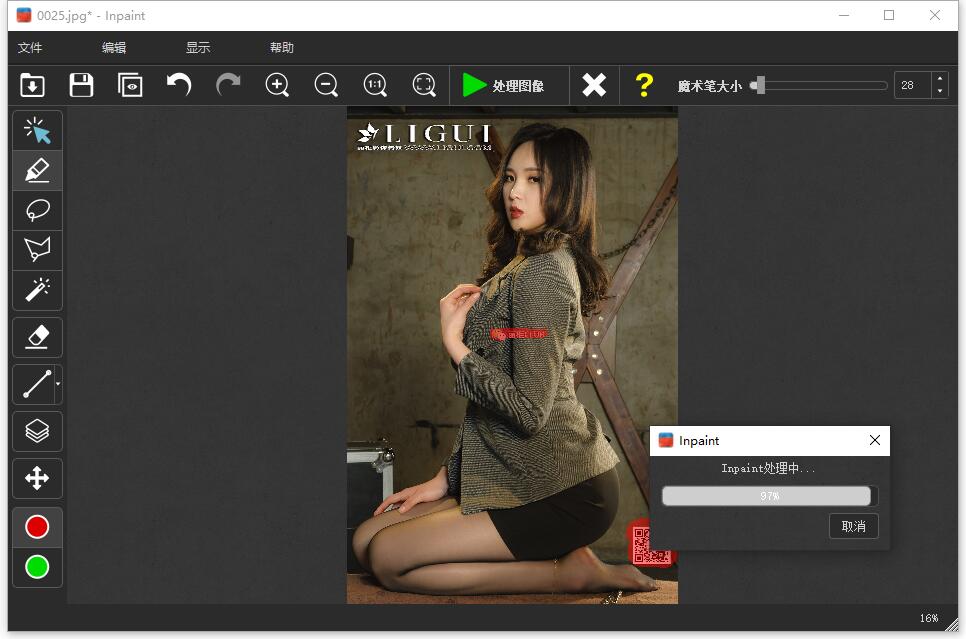This screenshot has height=639, width=966.
Task: Select the marker pen tool
Action: click(x=37, y=170)
